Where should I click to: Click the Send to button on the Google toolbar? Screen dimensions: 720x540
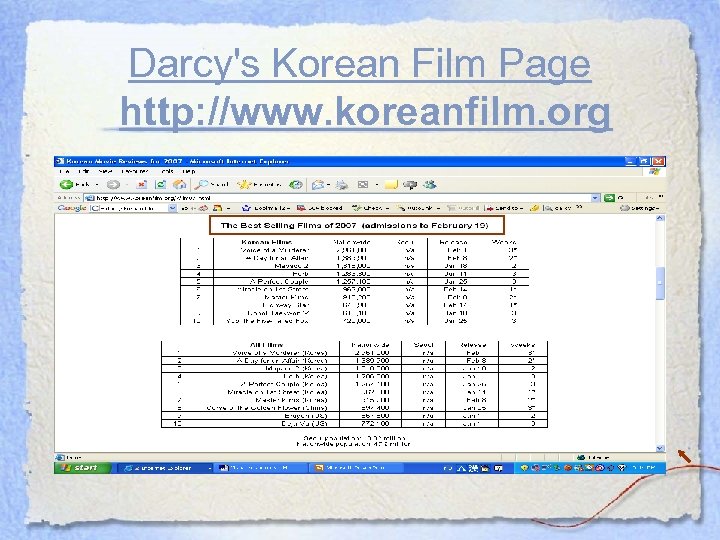[505, 208]
